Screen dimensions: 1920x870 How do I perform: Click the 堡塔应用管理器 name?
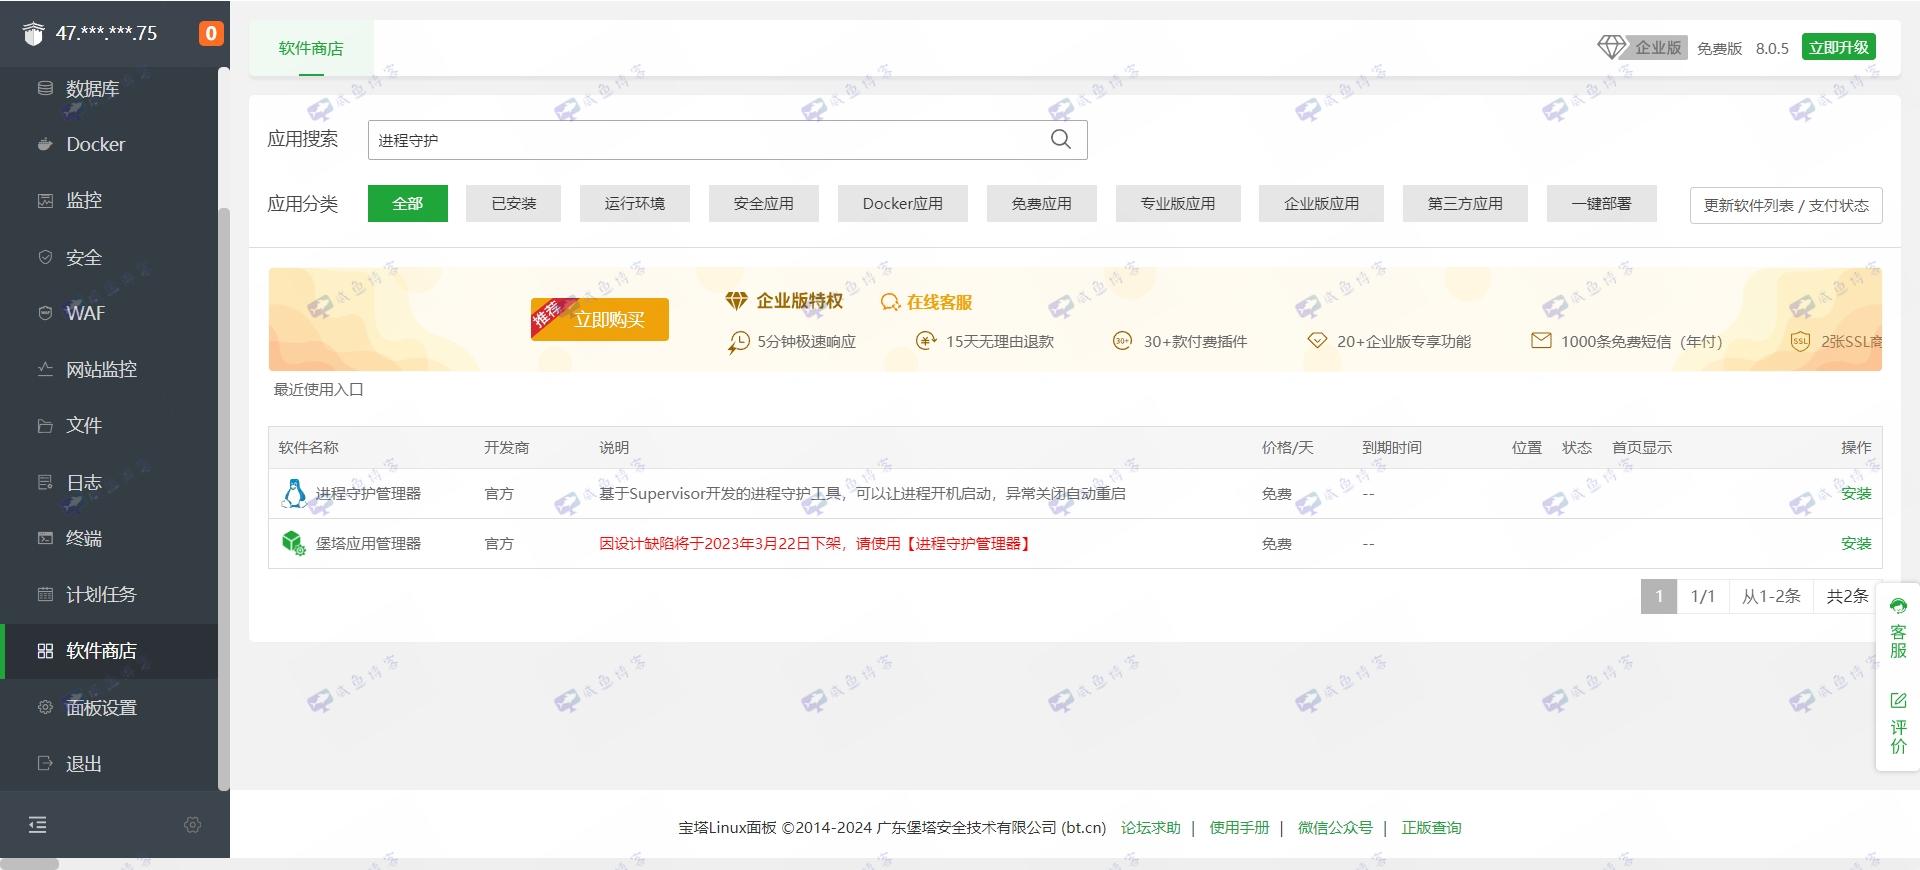point(368,543)
